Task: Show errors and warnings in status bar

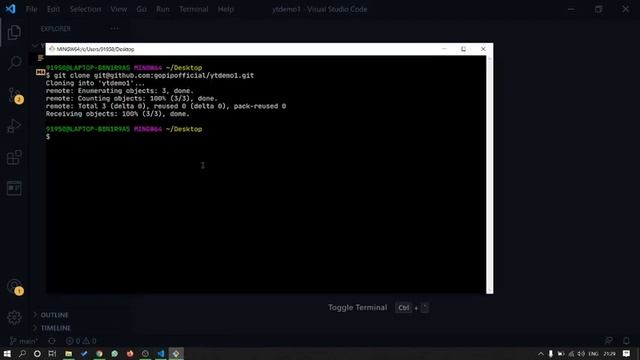Action: tap(81, 341)
